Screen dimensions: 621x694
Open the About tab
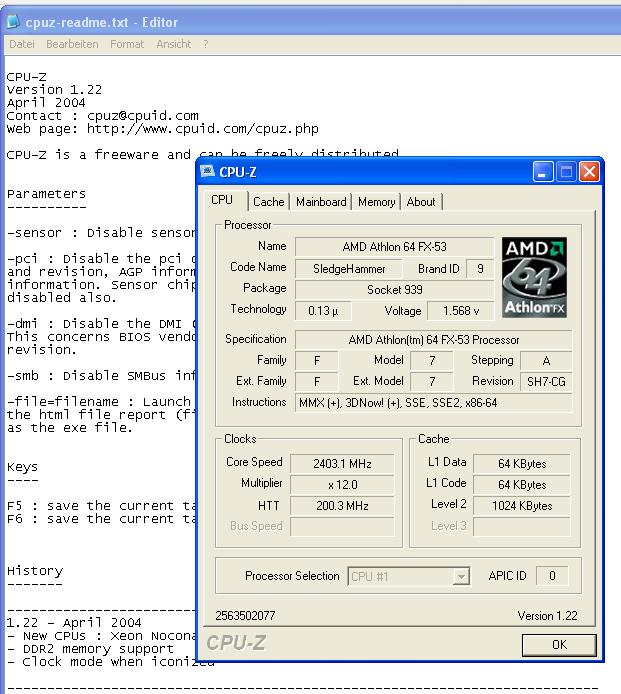421,202
